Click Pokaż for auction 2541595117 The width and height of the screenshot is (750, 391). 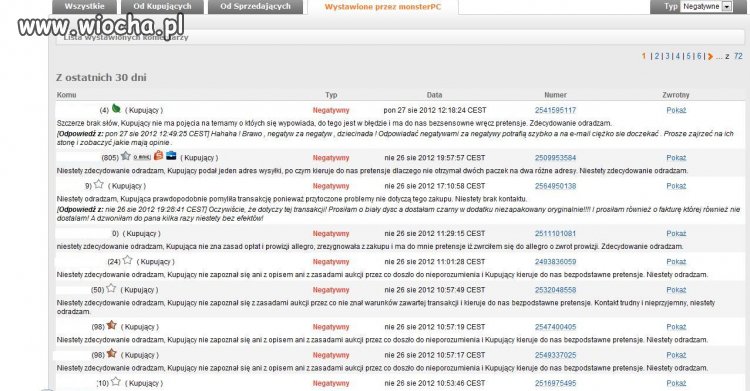point(676,111)
